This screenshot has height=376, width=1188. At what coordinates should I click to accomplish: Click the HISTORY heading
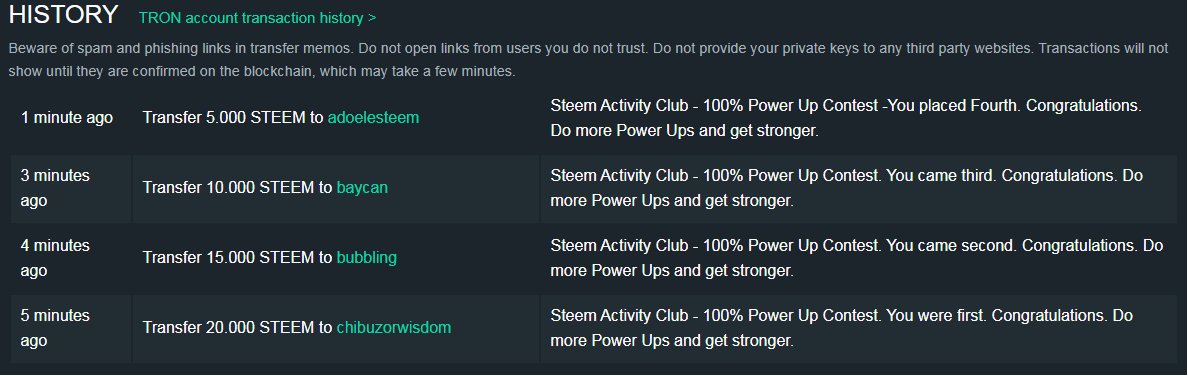[64, 14]
